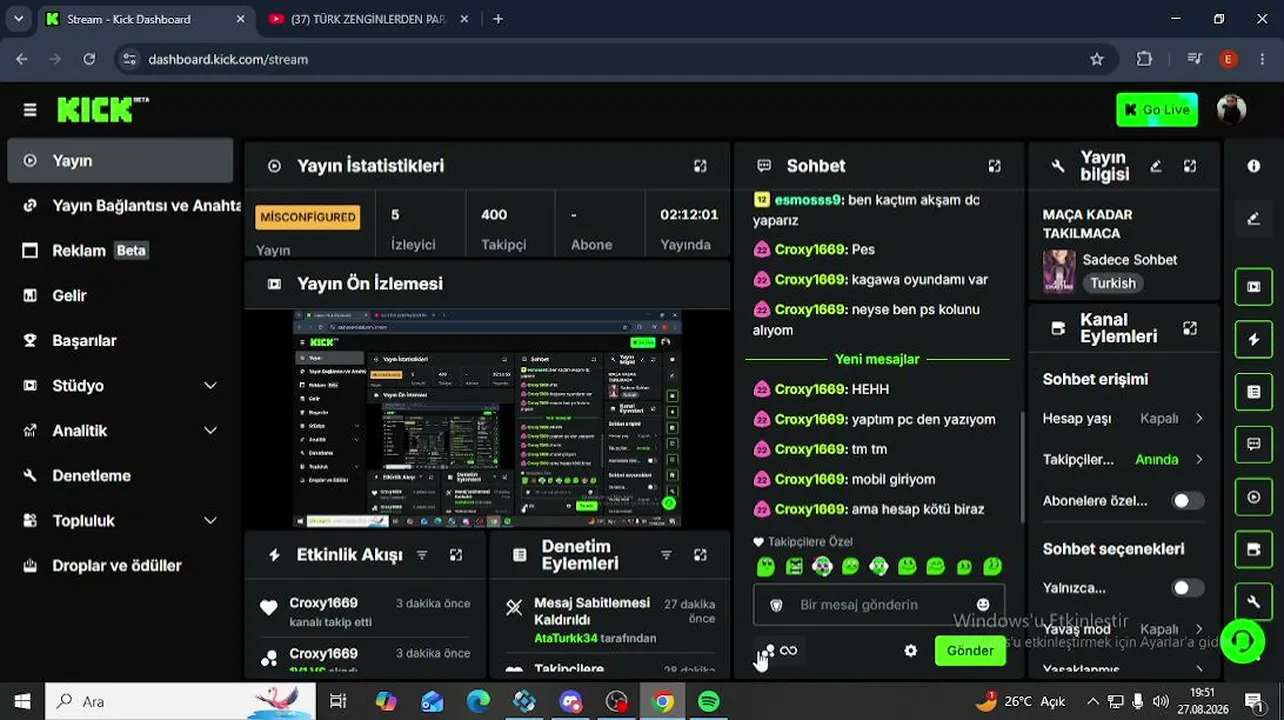Viewport: 1284px width, 720px height.
Task: Open the browser tab search dropdown
Action: (x=18, y=19)
